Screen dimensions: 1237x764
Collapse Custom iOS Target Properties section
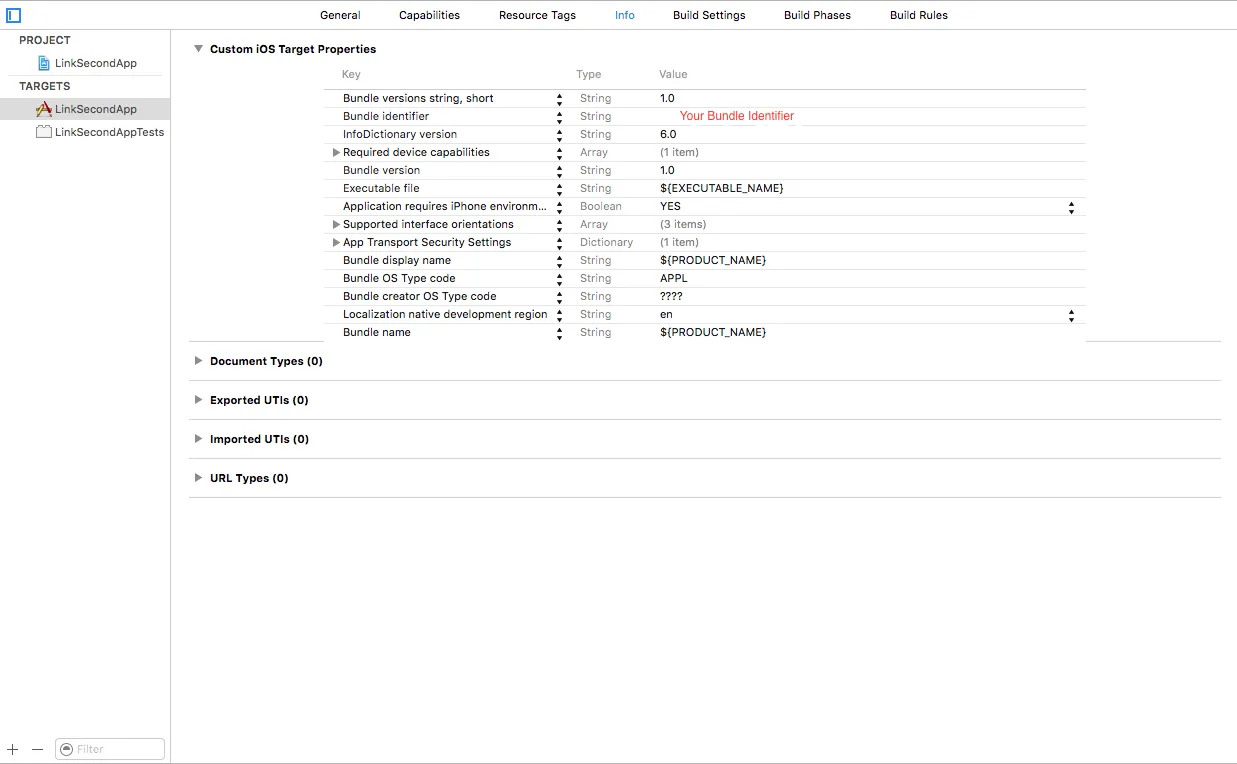198,49
